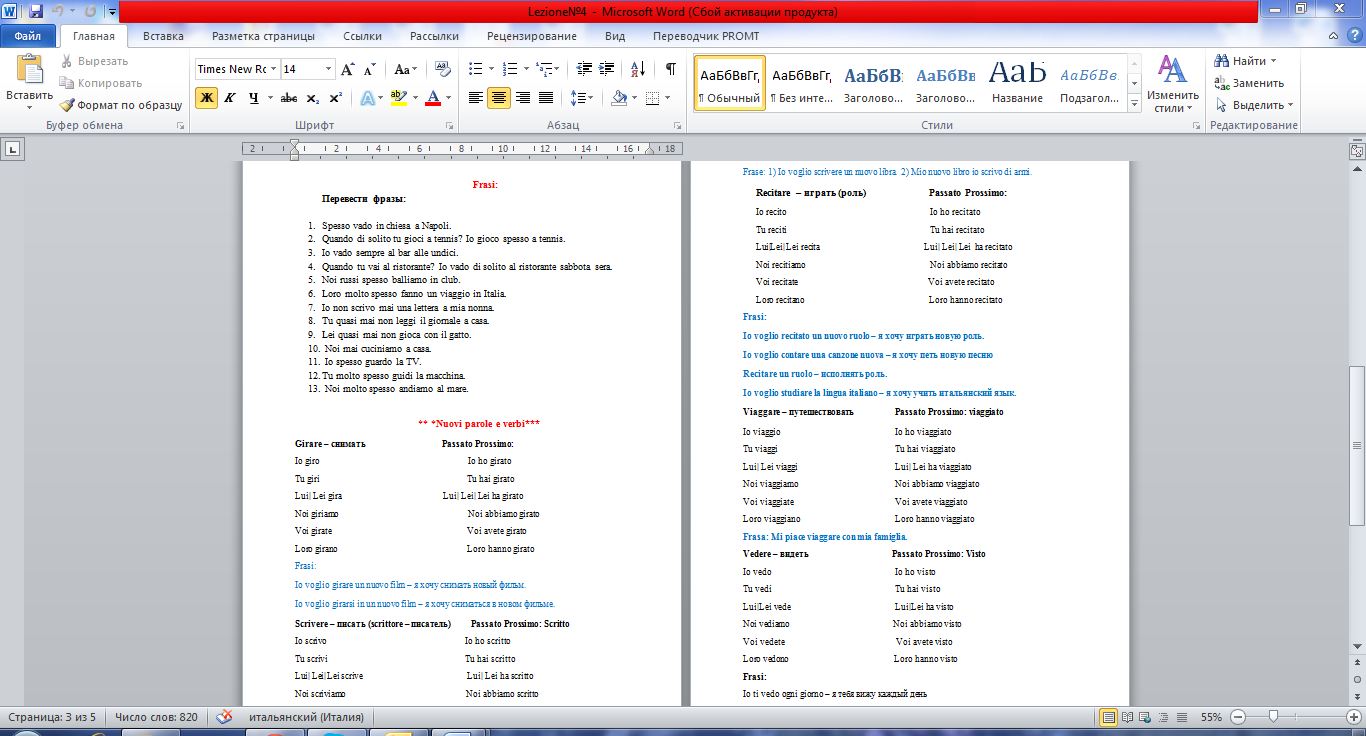1366x736 pixels.
Task: Click the Undo arrow in quick access toolbar
Action: (58, 12)
